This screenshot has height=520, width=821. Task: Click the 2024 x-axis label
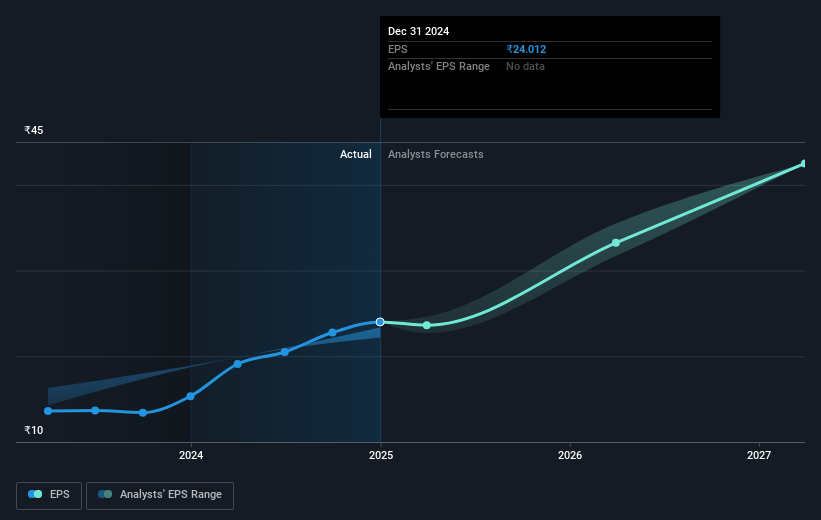point(191,456)
